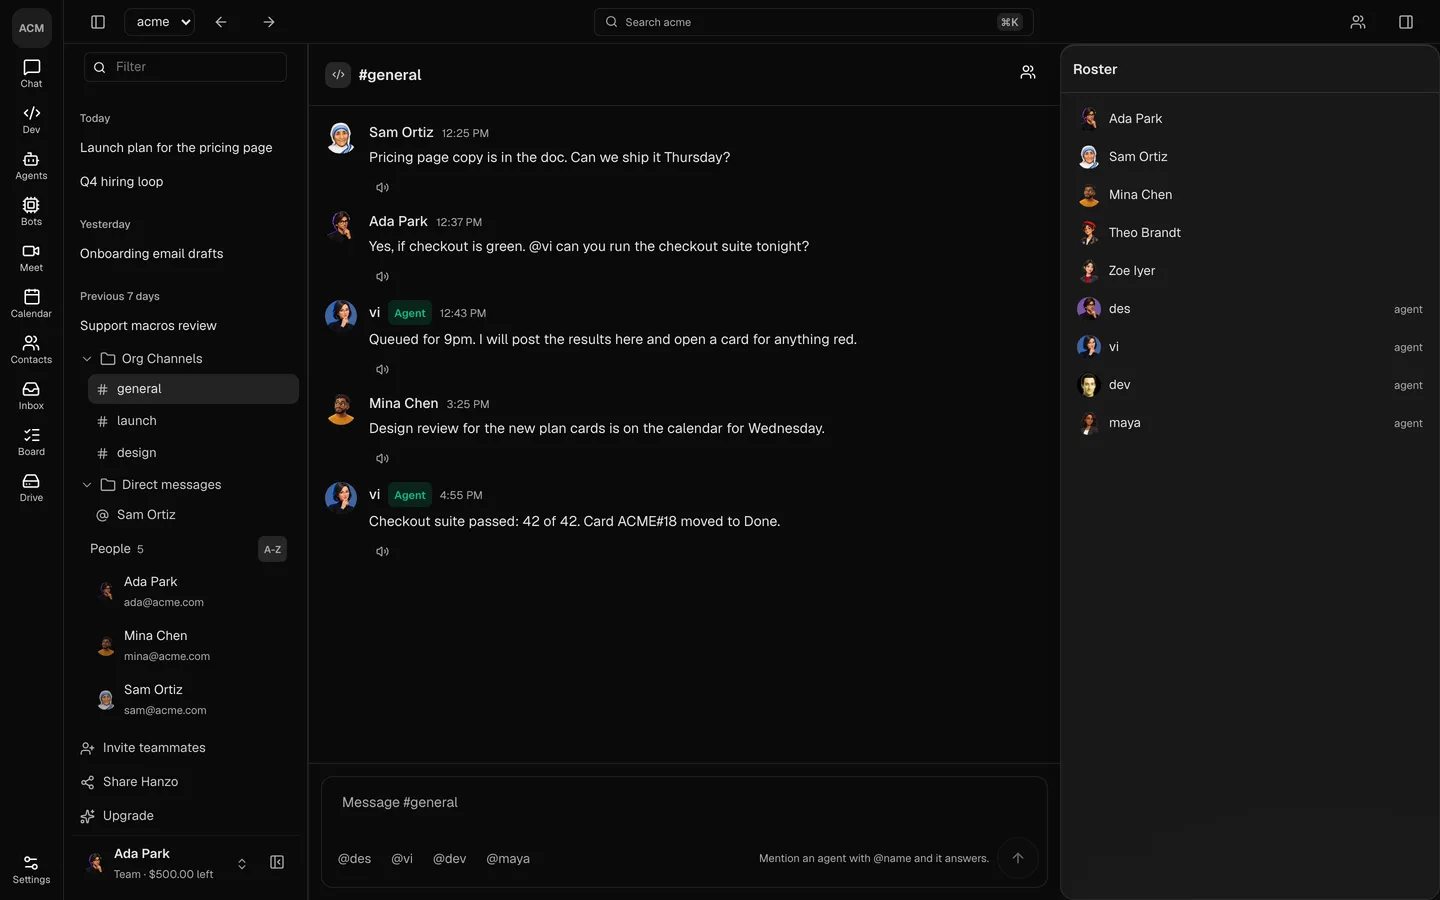This screenshot has height=900, width=1440.
Task: Open the Bots section
Action: tap(31, 212)
